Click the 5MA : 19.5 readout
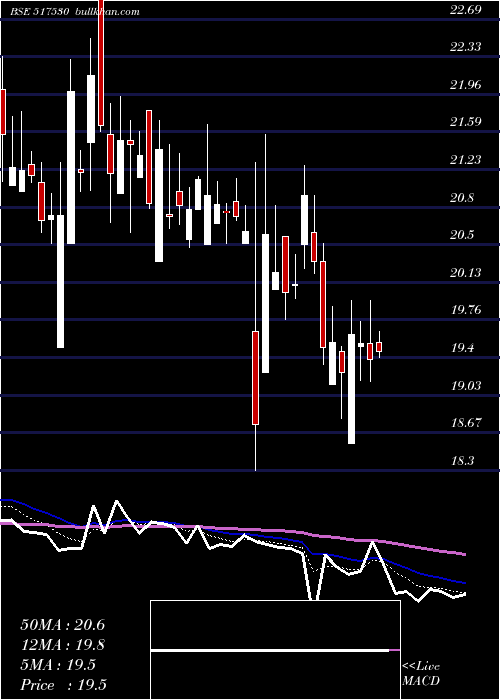Viewport: 500px width, 700px height. pyautogui.click(x=58, y=665)
